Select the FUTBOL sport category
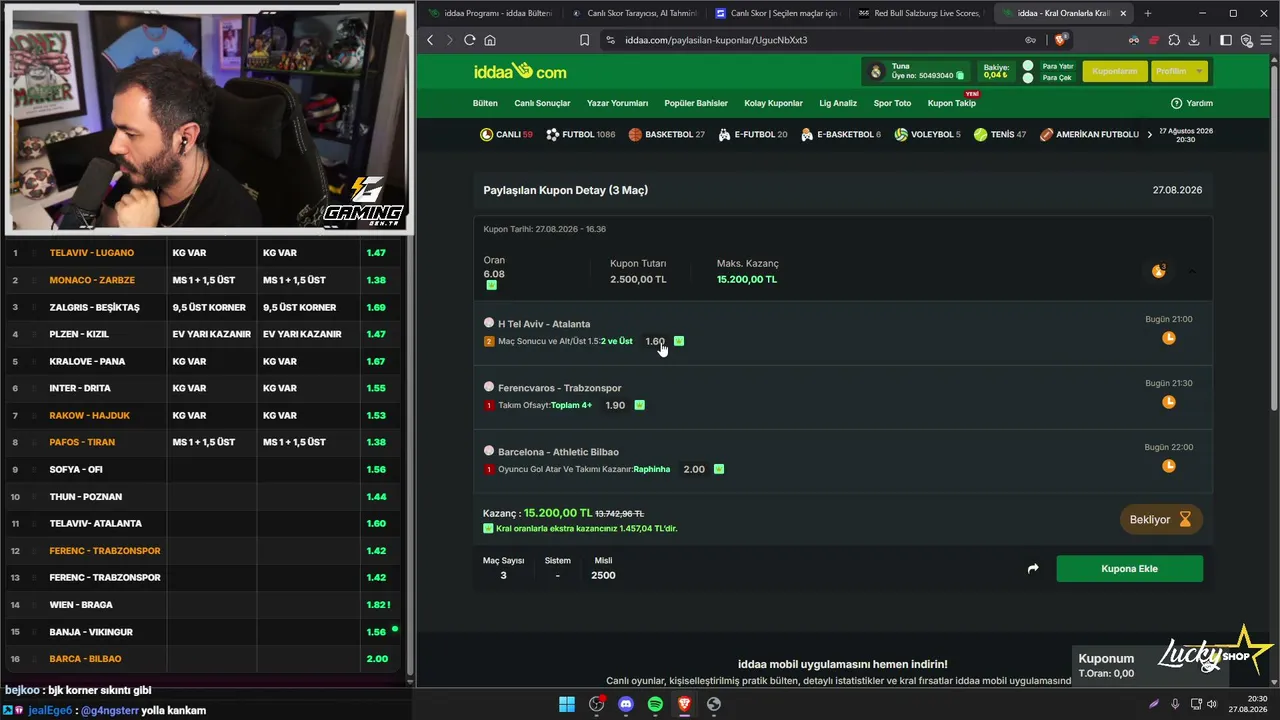The height and width of the screenshot is (720, 1280). click(x=581, y=134)
